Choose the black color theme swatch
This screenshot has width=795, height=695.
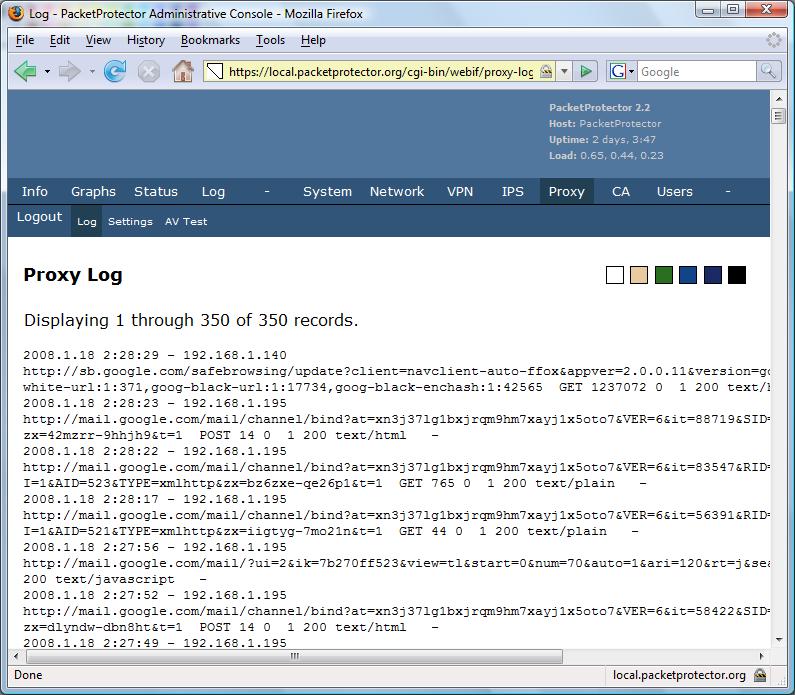(737, 275)
